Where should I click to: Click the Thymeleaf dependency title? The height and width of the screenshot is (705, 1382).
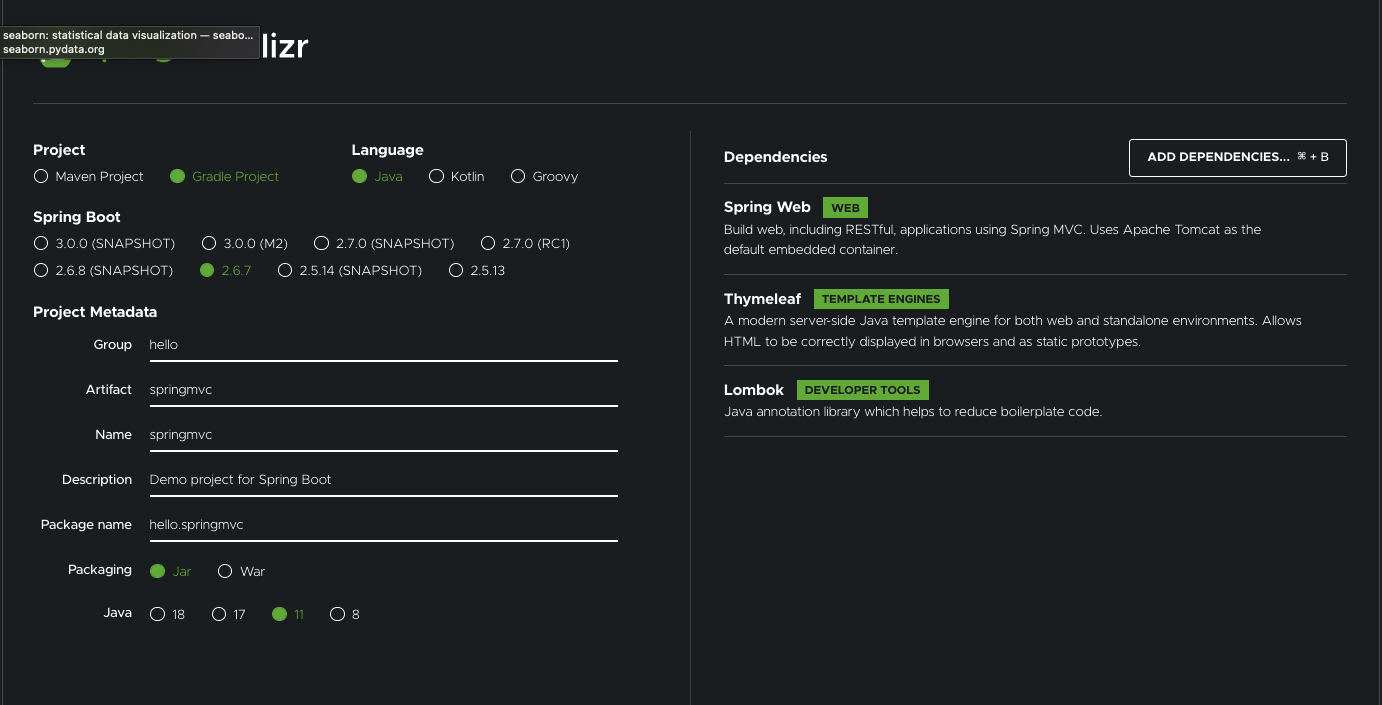[x=762, y=298]
